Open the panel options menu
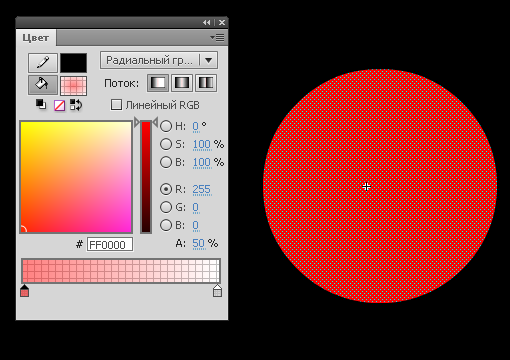 pos(217,38)
